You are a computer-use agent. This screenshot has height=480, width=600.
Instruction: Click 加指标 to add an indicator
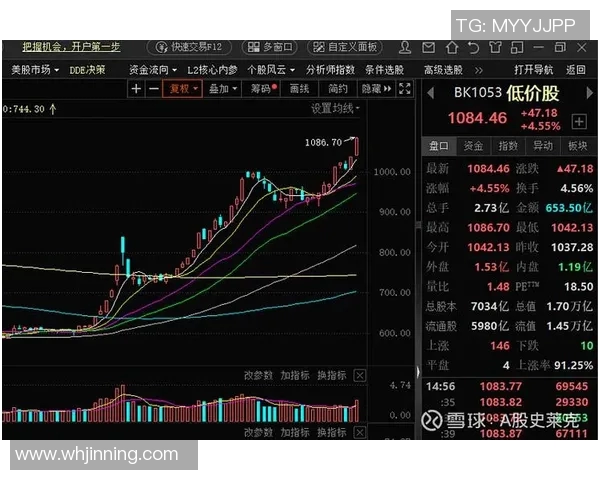click(x=294, y=375)
